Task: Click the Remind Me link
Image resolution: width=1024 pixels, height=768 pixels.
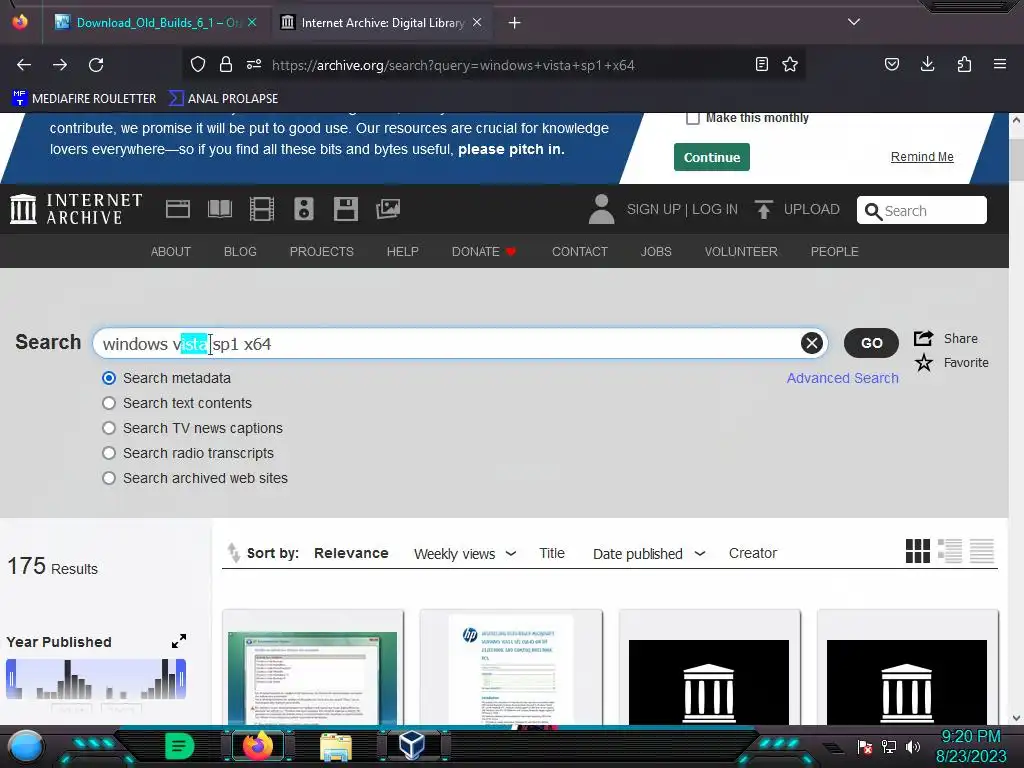Action: [x=922, y=157]
